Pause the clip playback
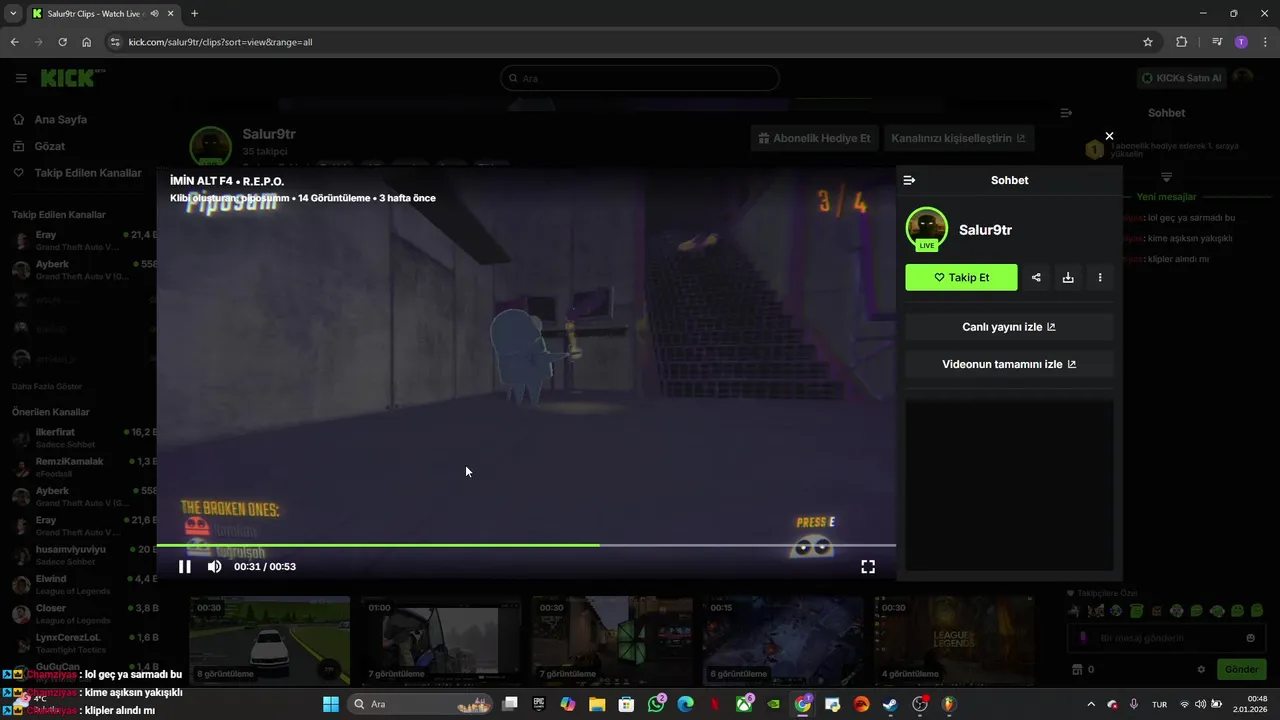This screenshot has width=1280, height=720. 185,567
